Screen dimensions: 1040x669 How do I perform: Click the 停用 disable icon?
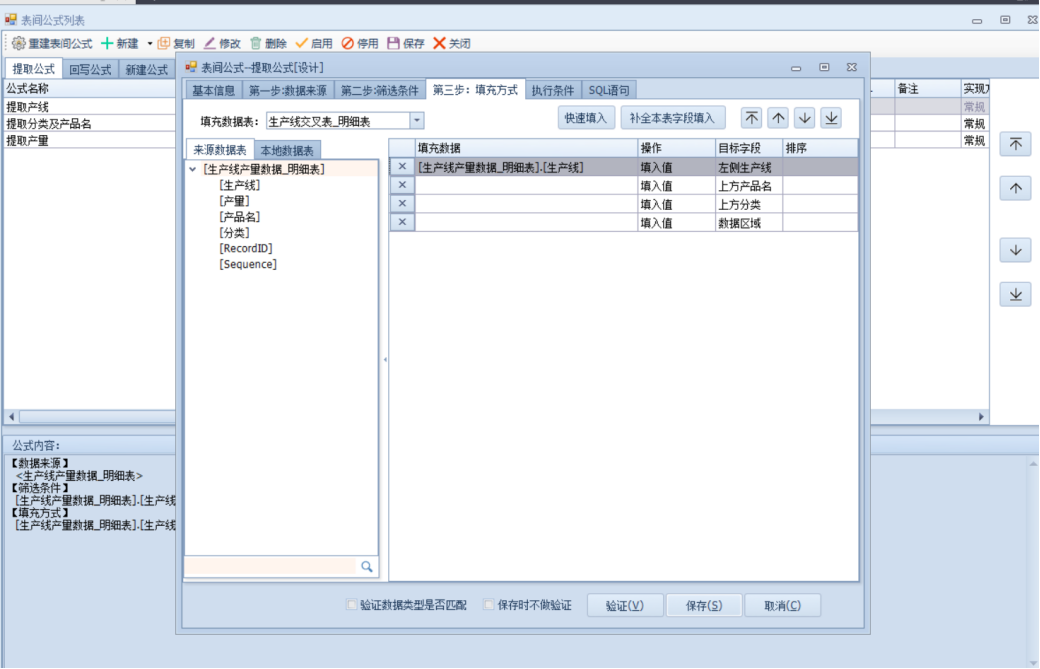pyautogui.click(x=347, y=43)
